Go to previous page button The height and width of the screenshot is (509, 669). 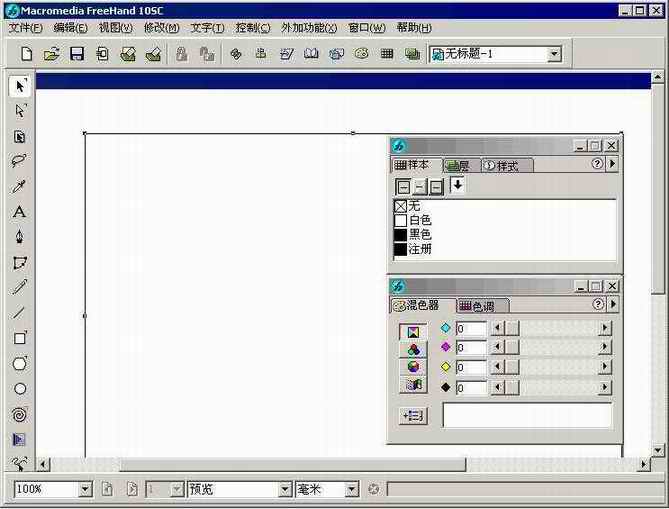[x=107, y=489]
